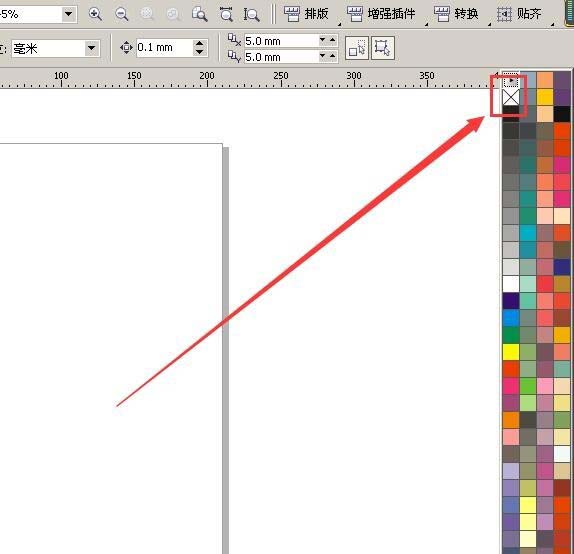Toggle the Treat As Filled button
The image size is (574, 554).
357,48
